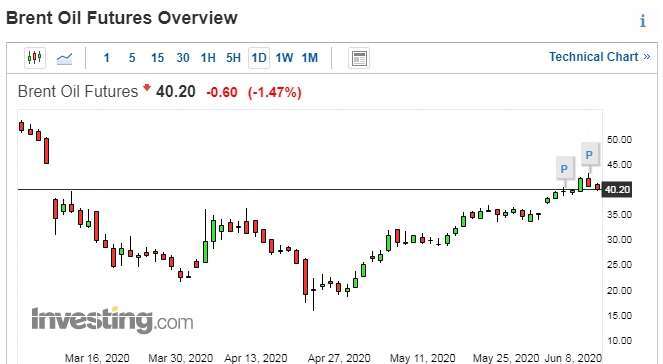Select the 1 minute interval
The width and height of the screenshot is (663, 364).
click(x=107, y=58)
